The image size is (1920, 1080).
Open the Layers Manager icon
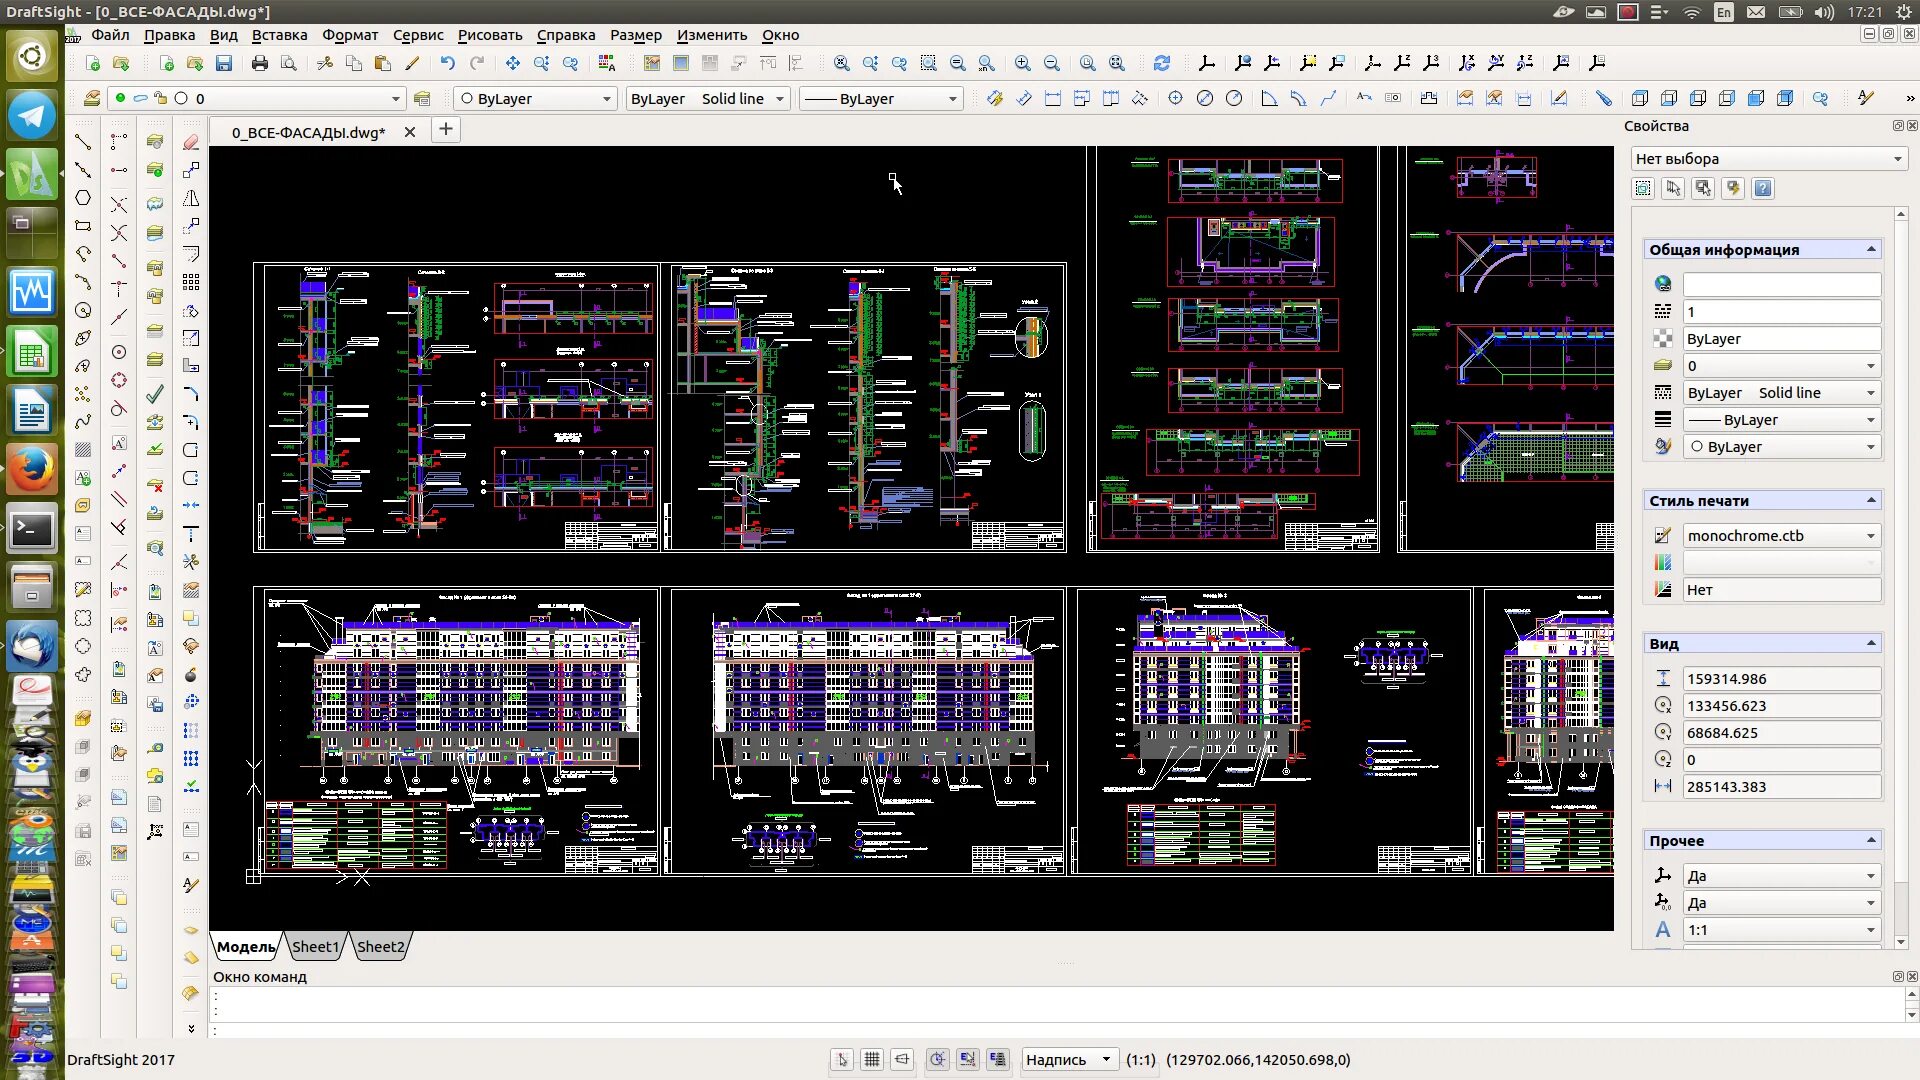(x=92, y=98)
